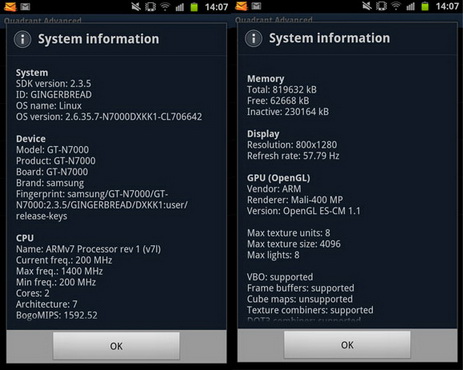
Task: Select the OS version 2.6.35.7-N7000DXKK1 line
Action: pos(109,117)
